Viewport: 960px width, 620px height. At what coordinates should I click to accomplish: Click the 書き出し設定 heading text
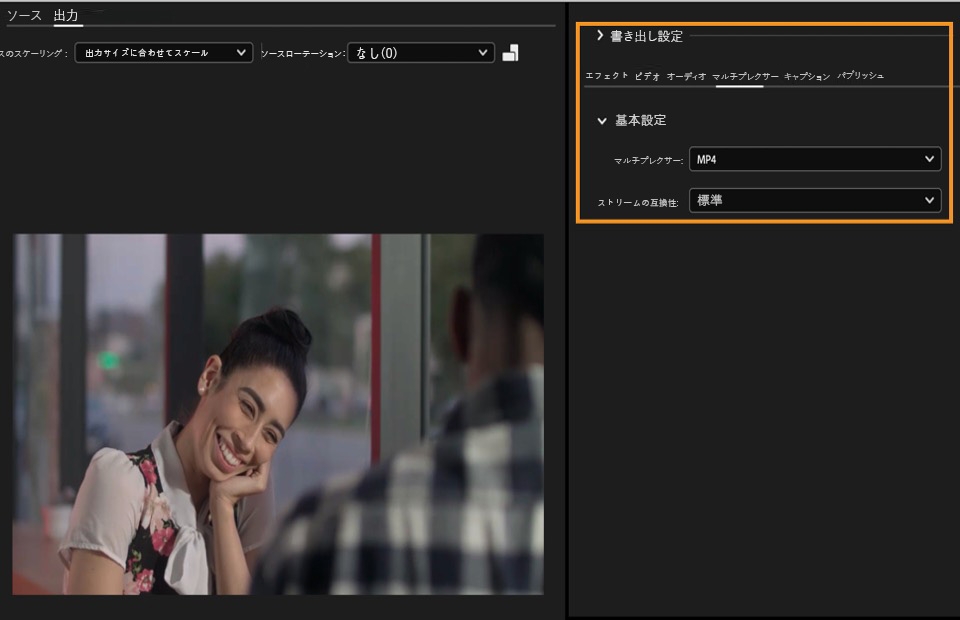(647, 36)
